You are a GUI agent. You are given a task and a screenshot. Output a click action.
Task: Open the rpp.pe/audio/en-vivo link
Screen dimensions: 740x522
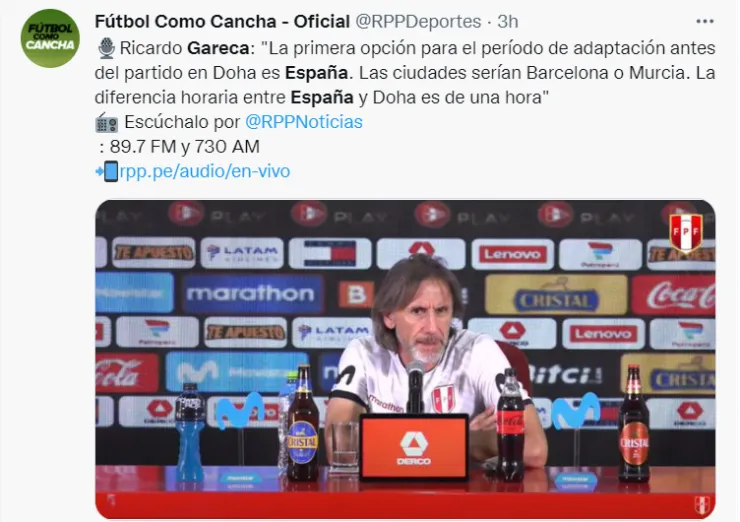click(204, 171)
